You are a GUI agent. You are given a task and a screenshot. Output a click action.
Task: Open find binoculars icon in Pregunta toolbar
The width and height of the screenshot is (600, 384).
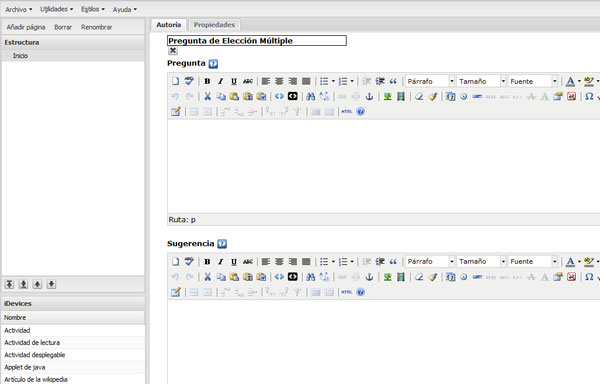311,96
